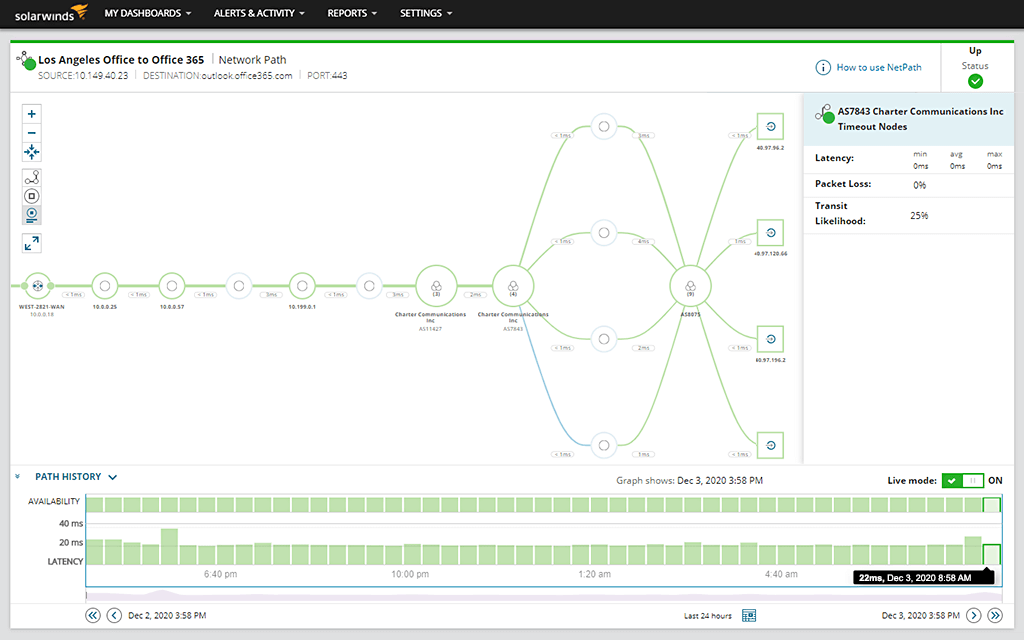Open fullscreen view of the path map

[31, 243]
